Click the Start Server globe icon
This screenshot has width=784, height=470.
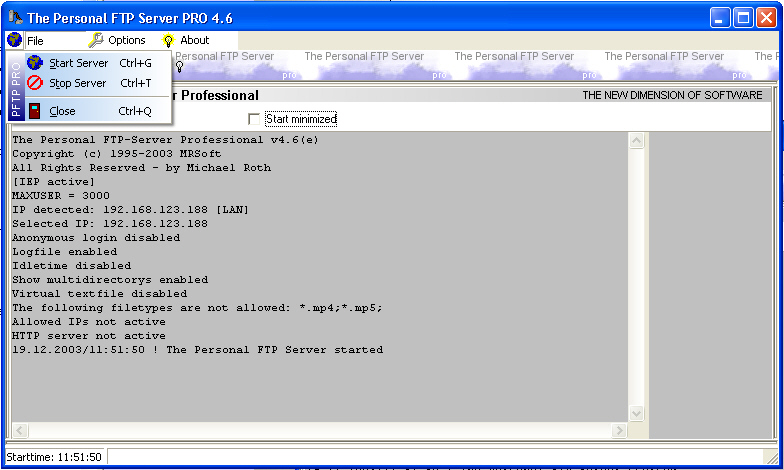click(x=34, y=63)
